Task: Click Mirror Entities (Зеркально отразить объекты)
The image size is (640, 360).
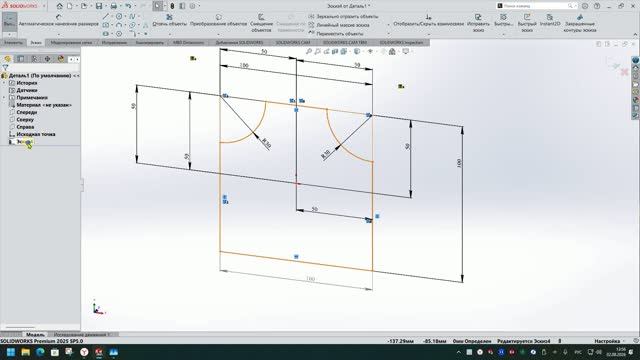Action: click(343, 16)
